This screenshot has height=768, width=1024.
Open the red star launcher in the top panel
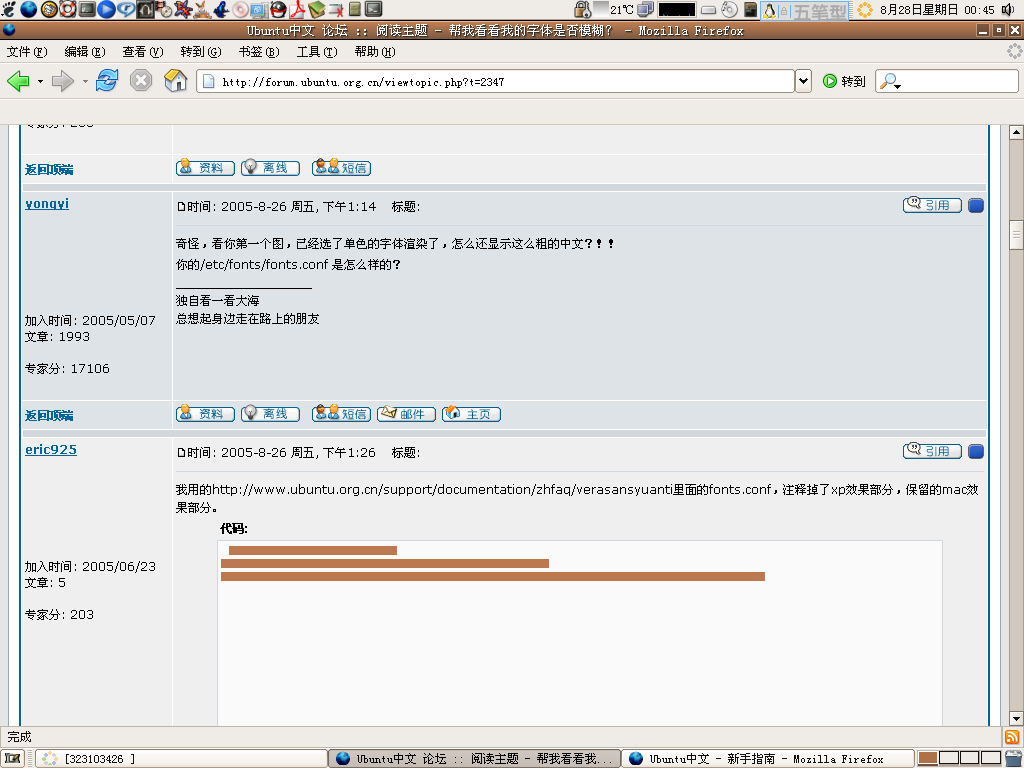(184, 9)
